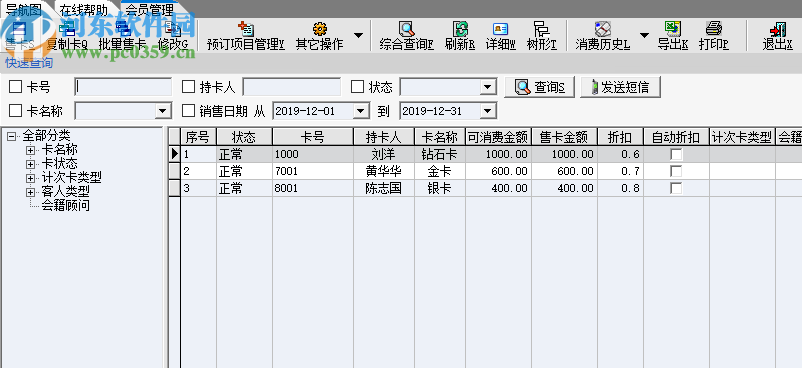Open 预订项目管理 booking management icon
Viewport: 802px width, 368px height.
click(246, 29)
